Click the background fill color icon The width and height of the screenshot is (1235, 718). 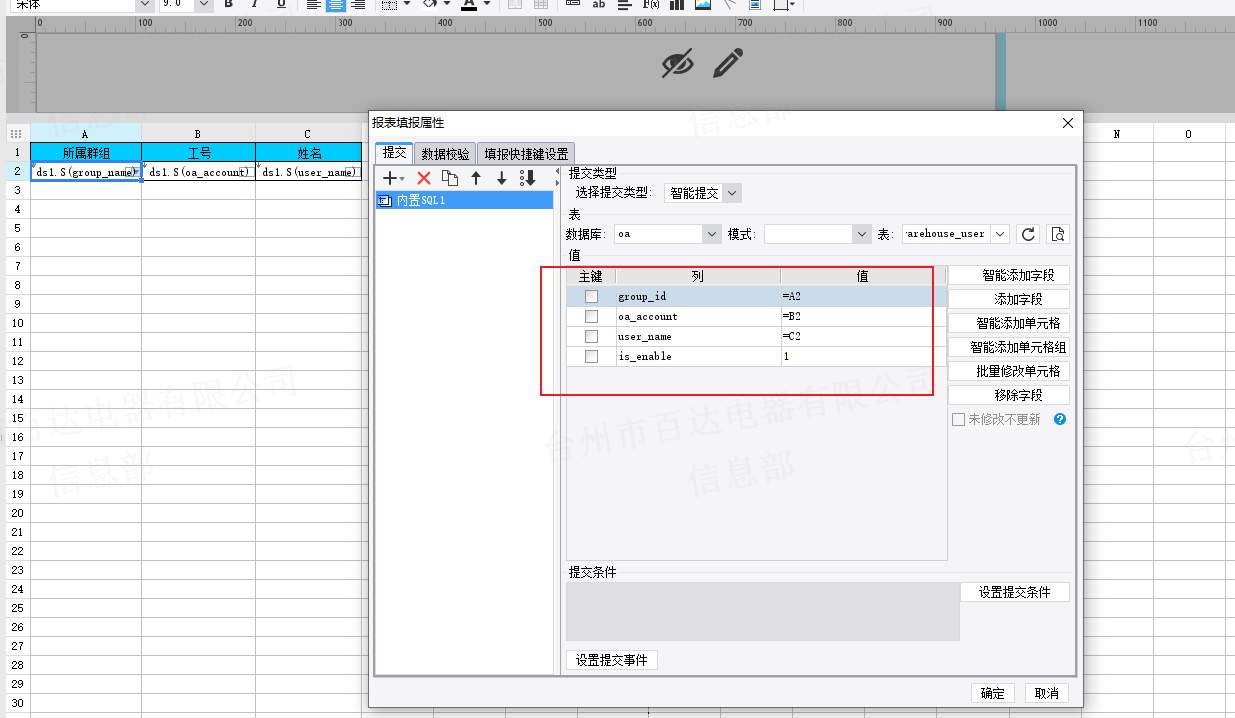[x=429, y=4]
